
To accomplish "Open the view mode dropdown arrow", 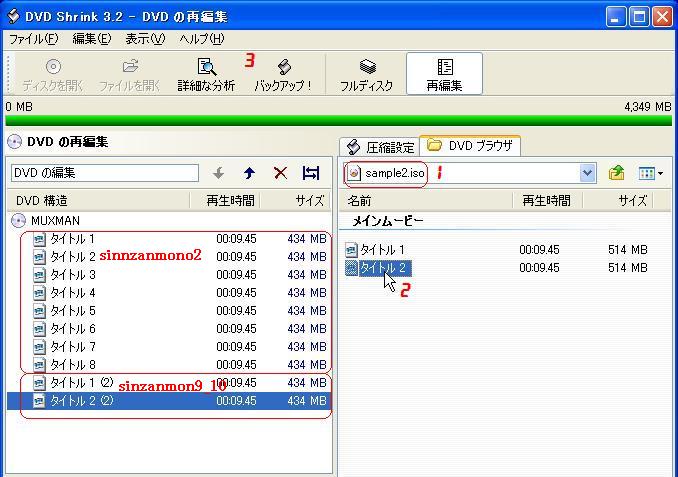I will point(660,174).
